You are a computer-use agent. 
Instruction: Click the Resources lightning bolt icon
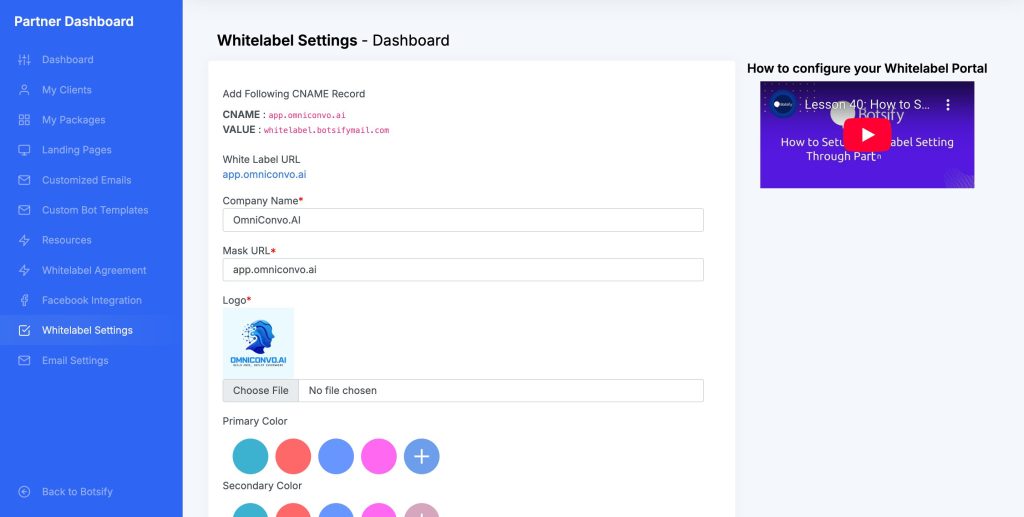[24, 240]
